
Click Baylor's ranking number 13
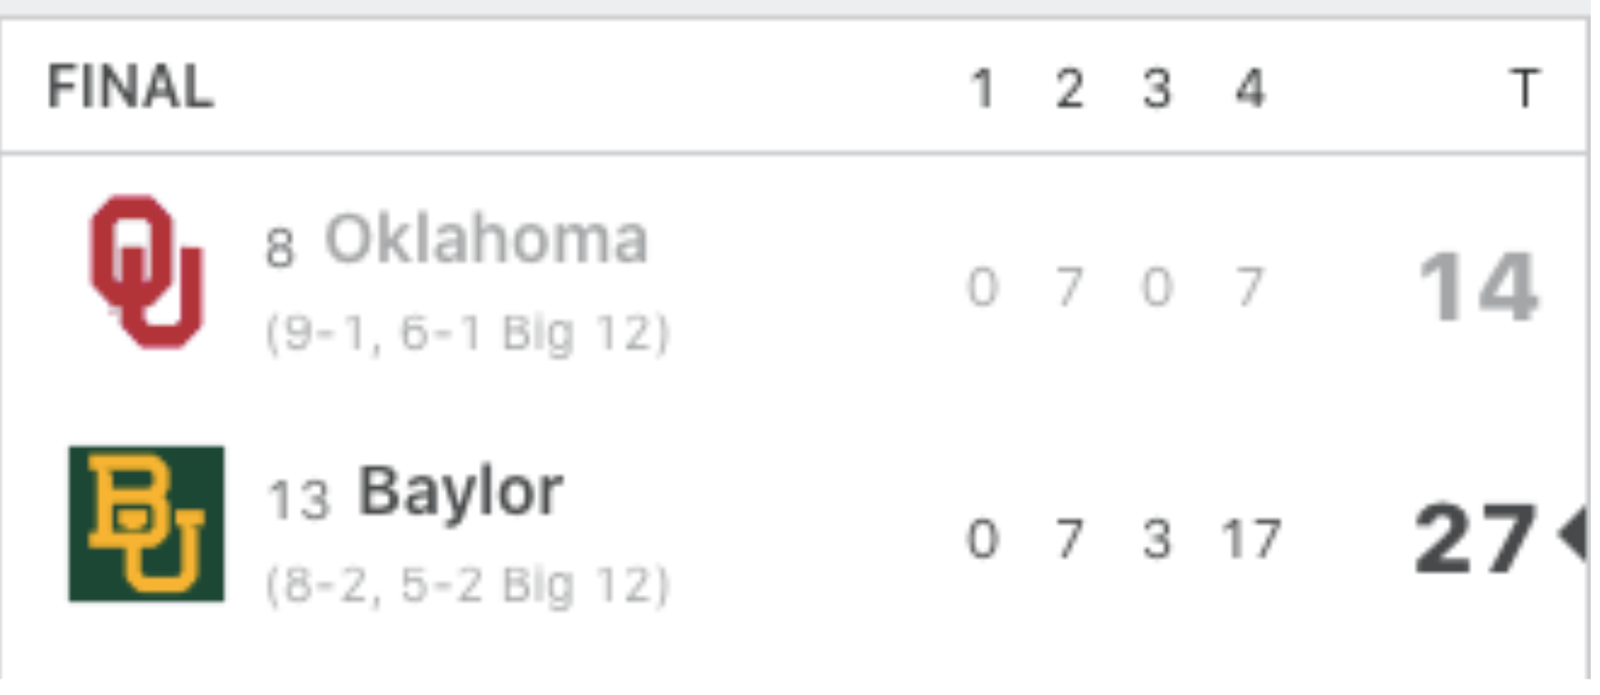(299, 500)
